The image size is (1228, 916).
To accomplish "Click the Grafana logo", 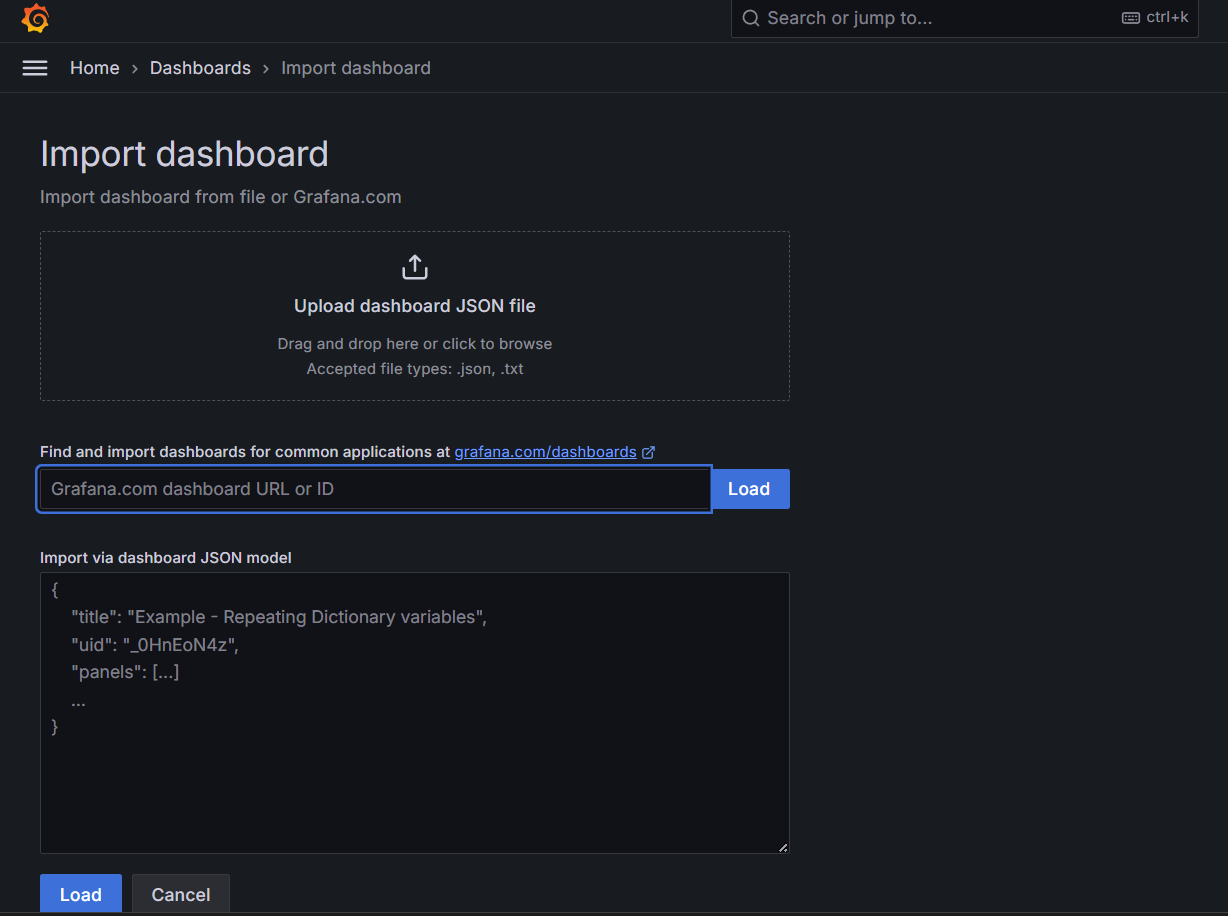I will click(x=35, y=18).
